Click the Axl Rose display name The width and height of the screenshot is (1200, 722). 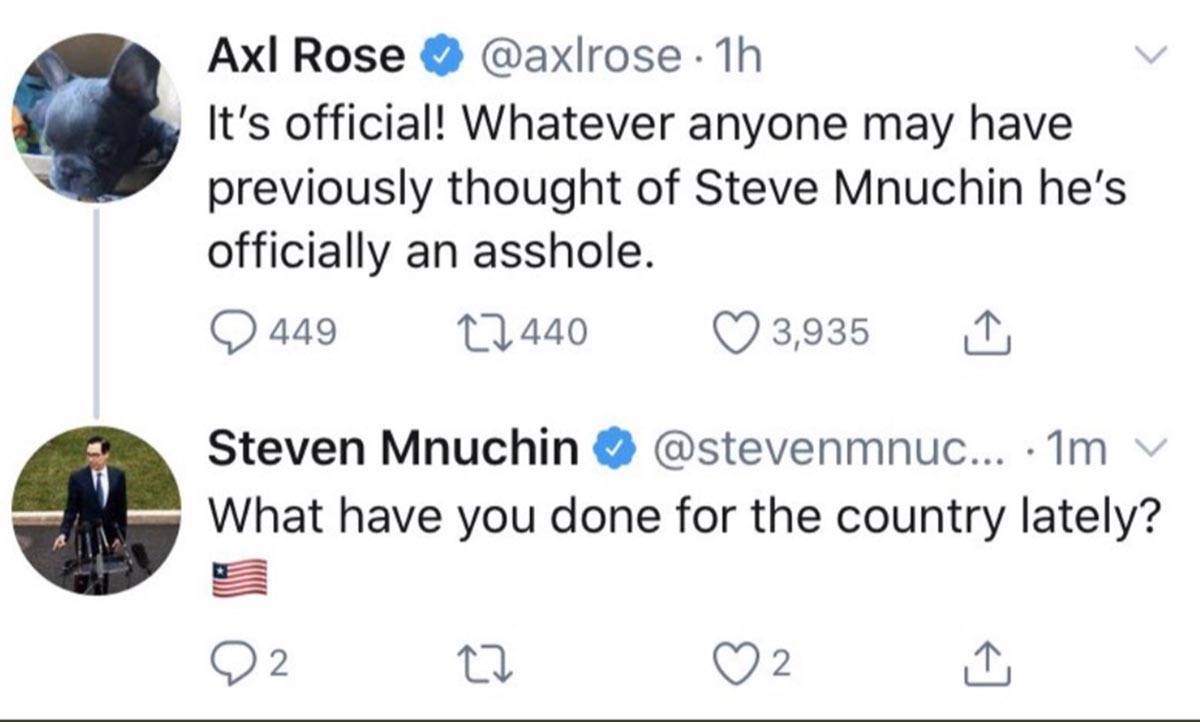coord(304,57)
